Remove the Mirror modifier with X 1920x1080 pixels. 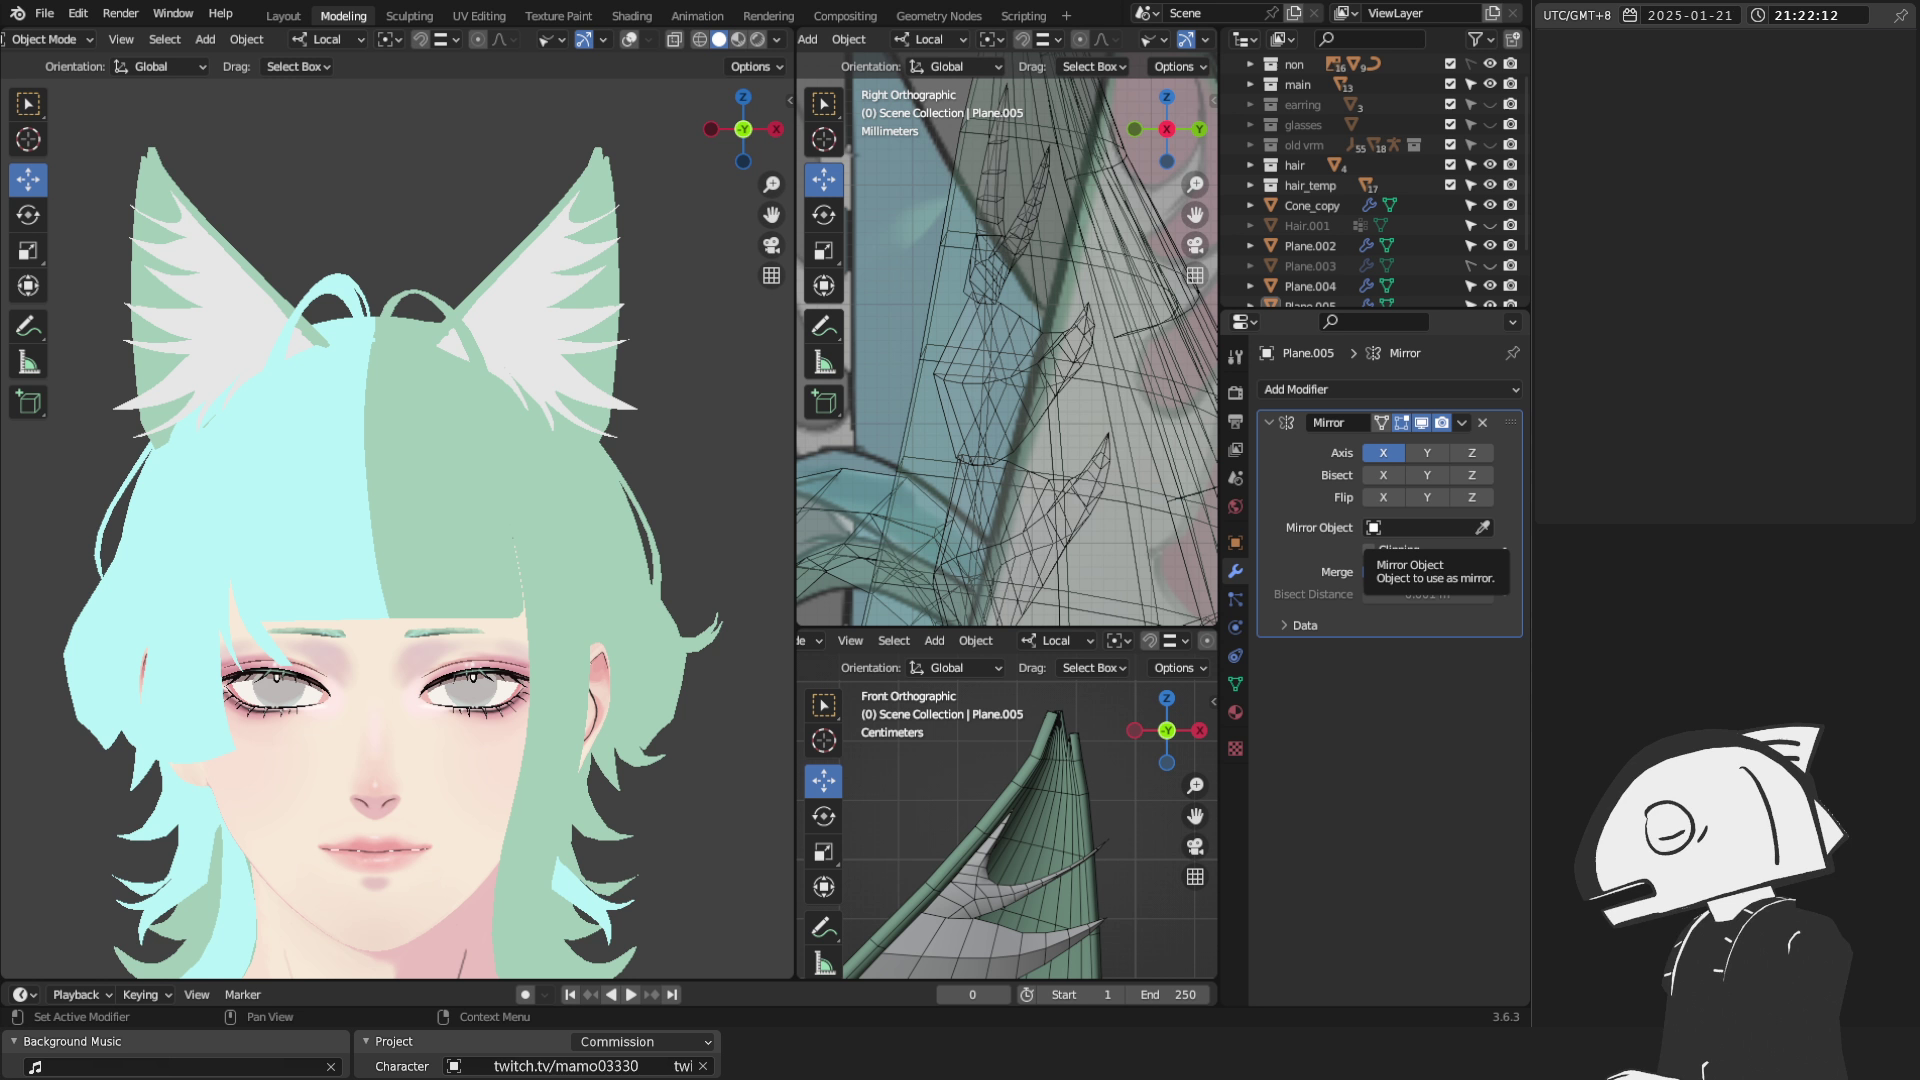pos(1483,423)
